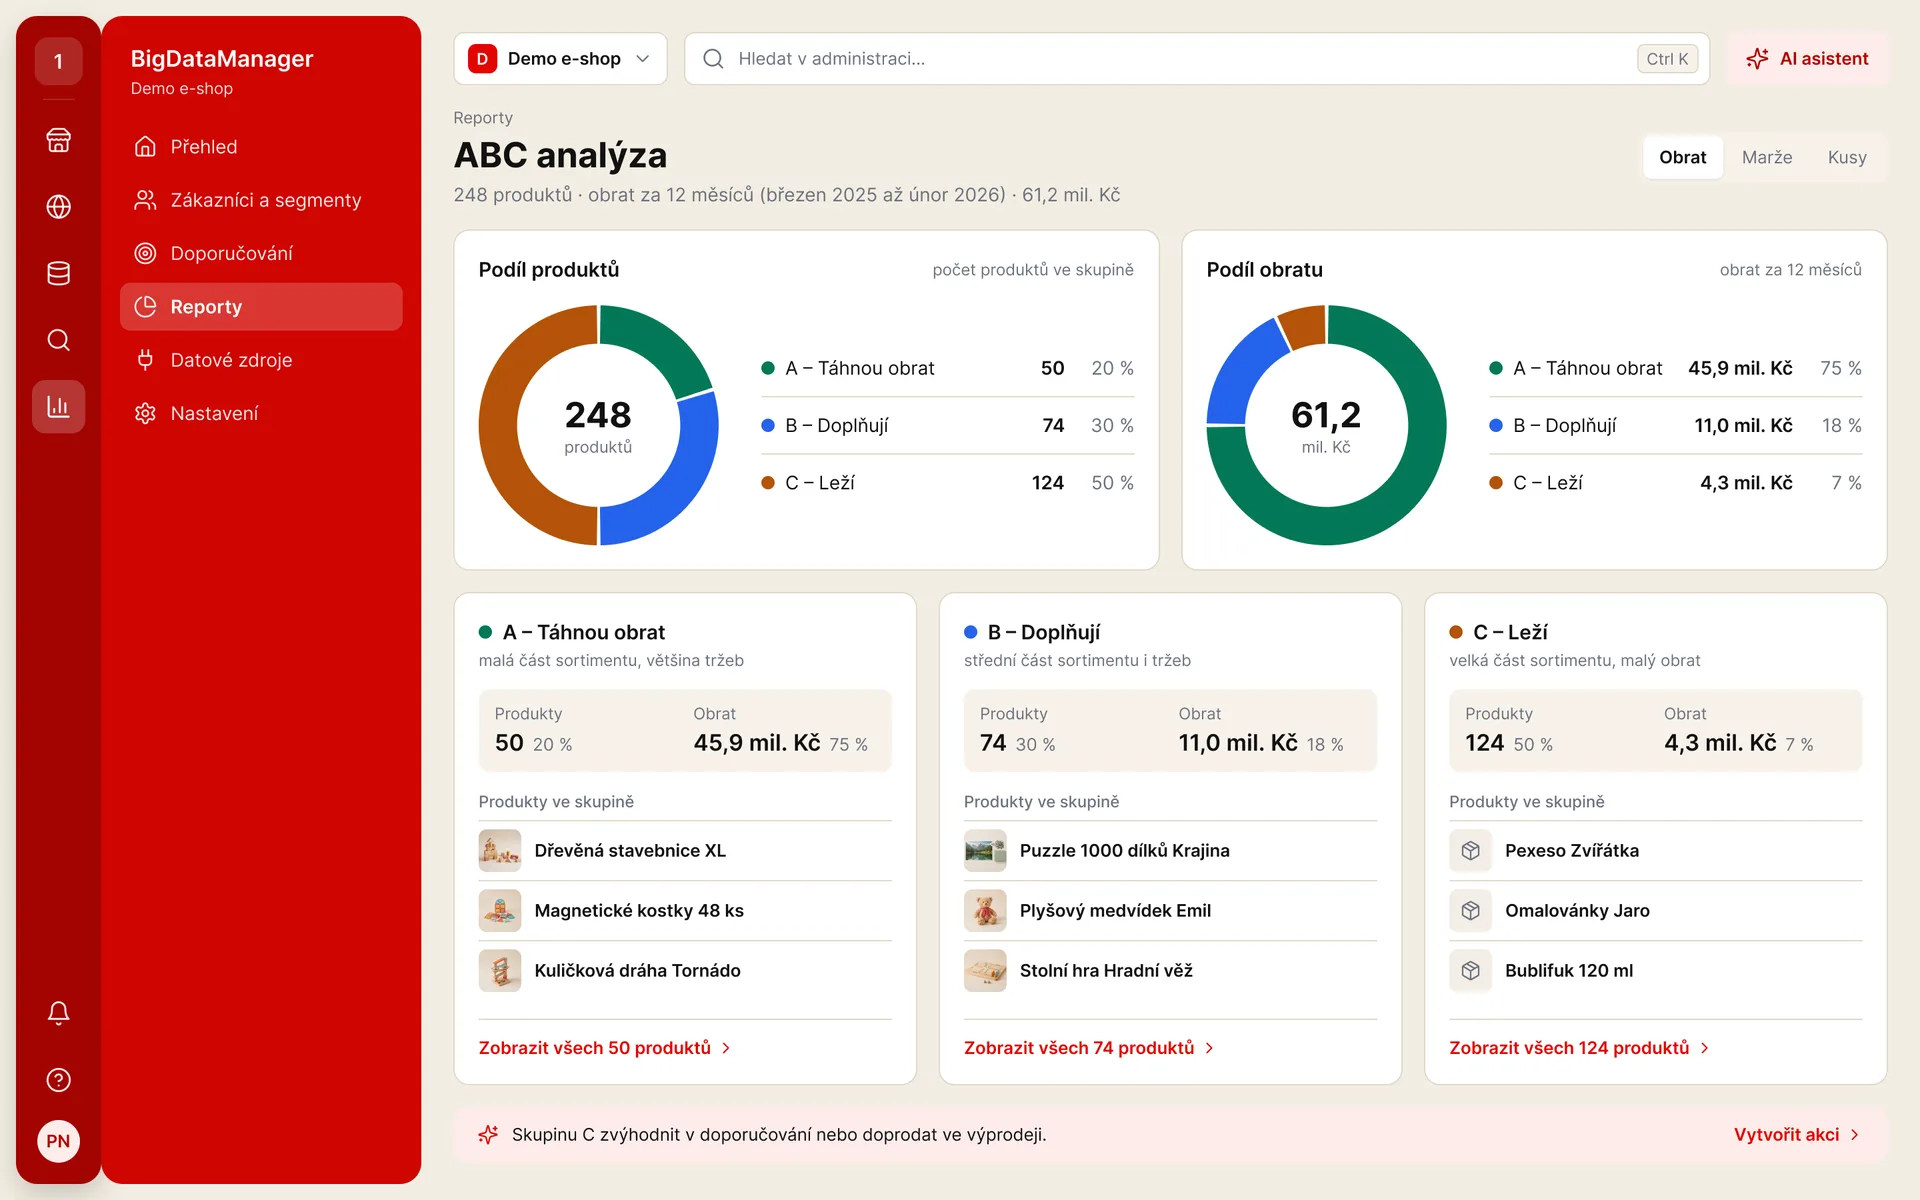Open the globe icon in the left rail
The image size is (1920, 1200).
[58, 207]
